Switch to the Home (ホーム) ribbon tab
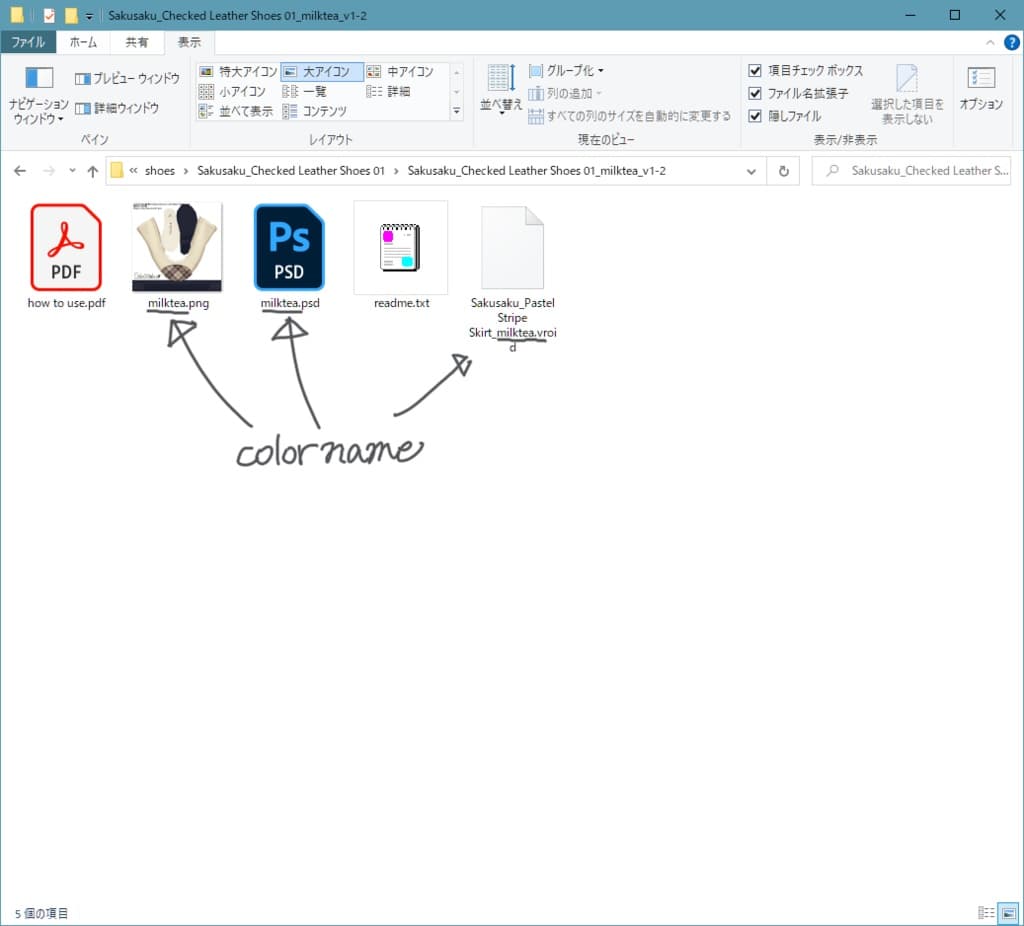Image resolution: width=1024 pixels, height=926 pixels. pos(83,42)
